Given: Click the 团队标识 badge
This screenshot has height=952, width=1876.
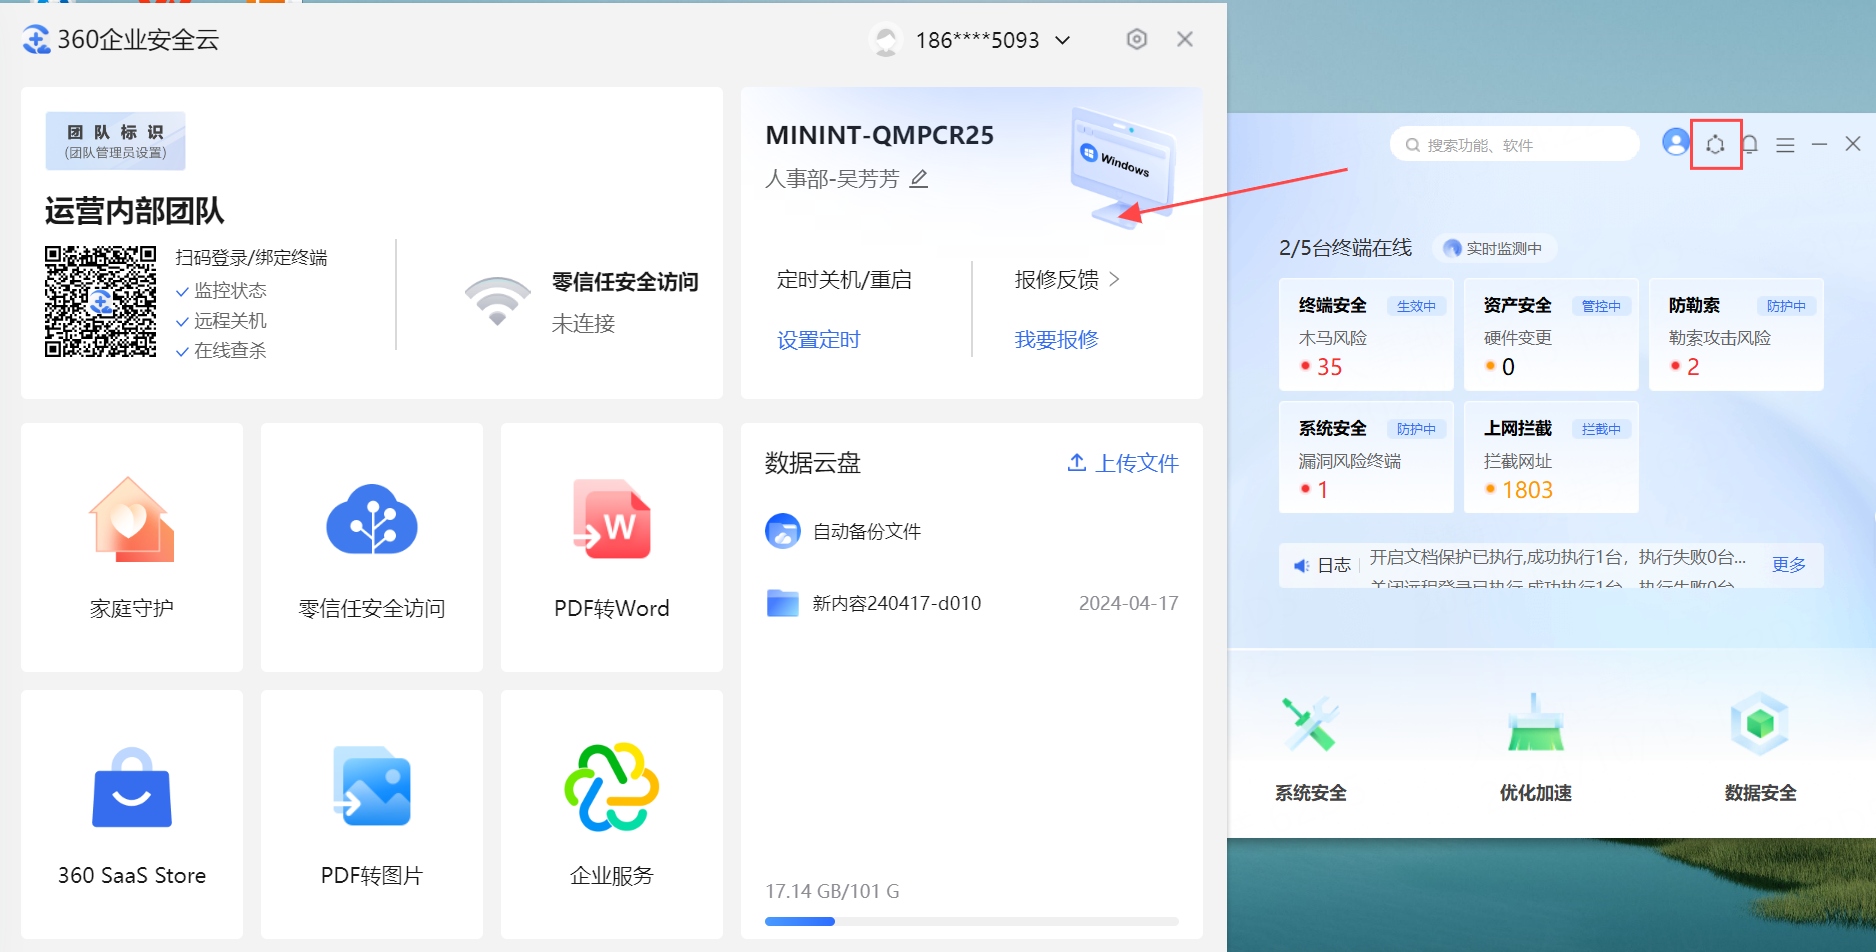Looking at the screenshot, I should point(115,141).
